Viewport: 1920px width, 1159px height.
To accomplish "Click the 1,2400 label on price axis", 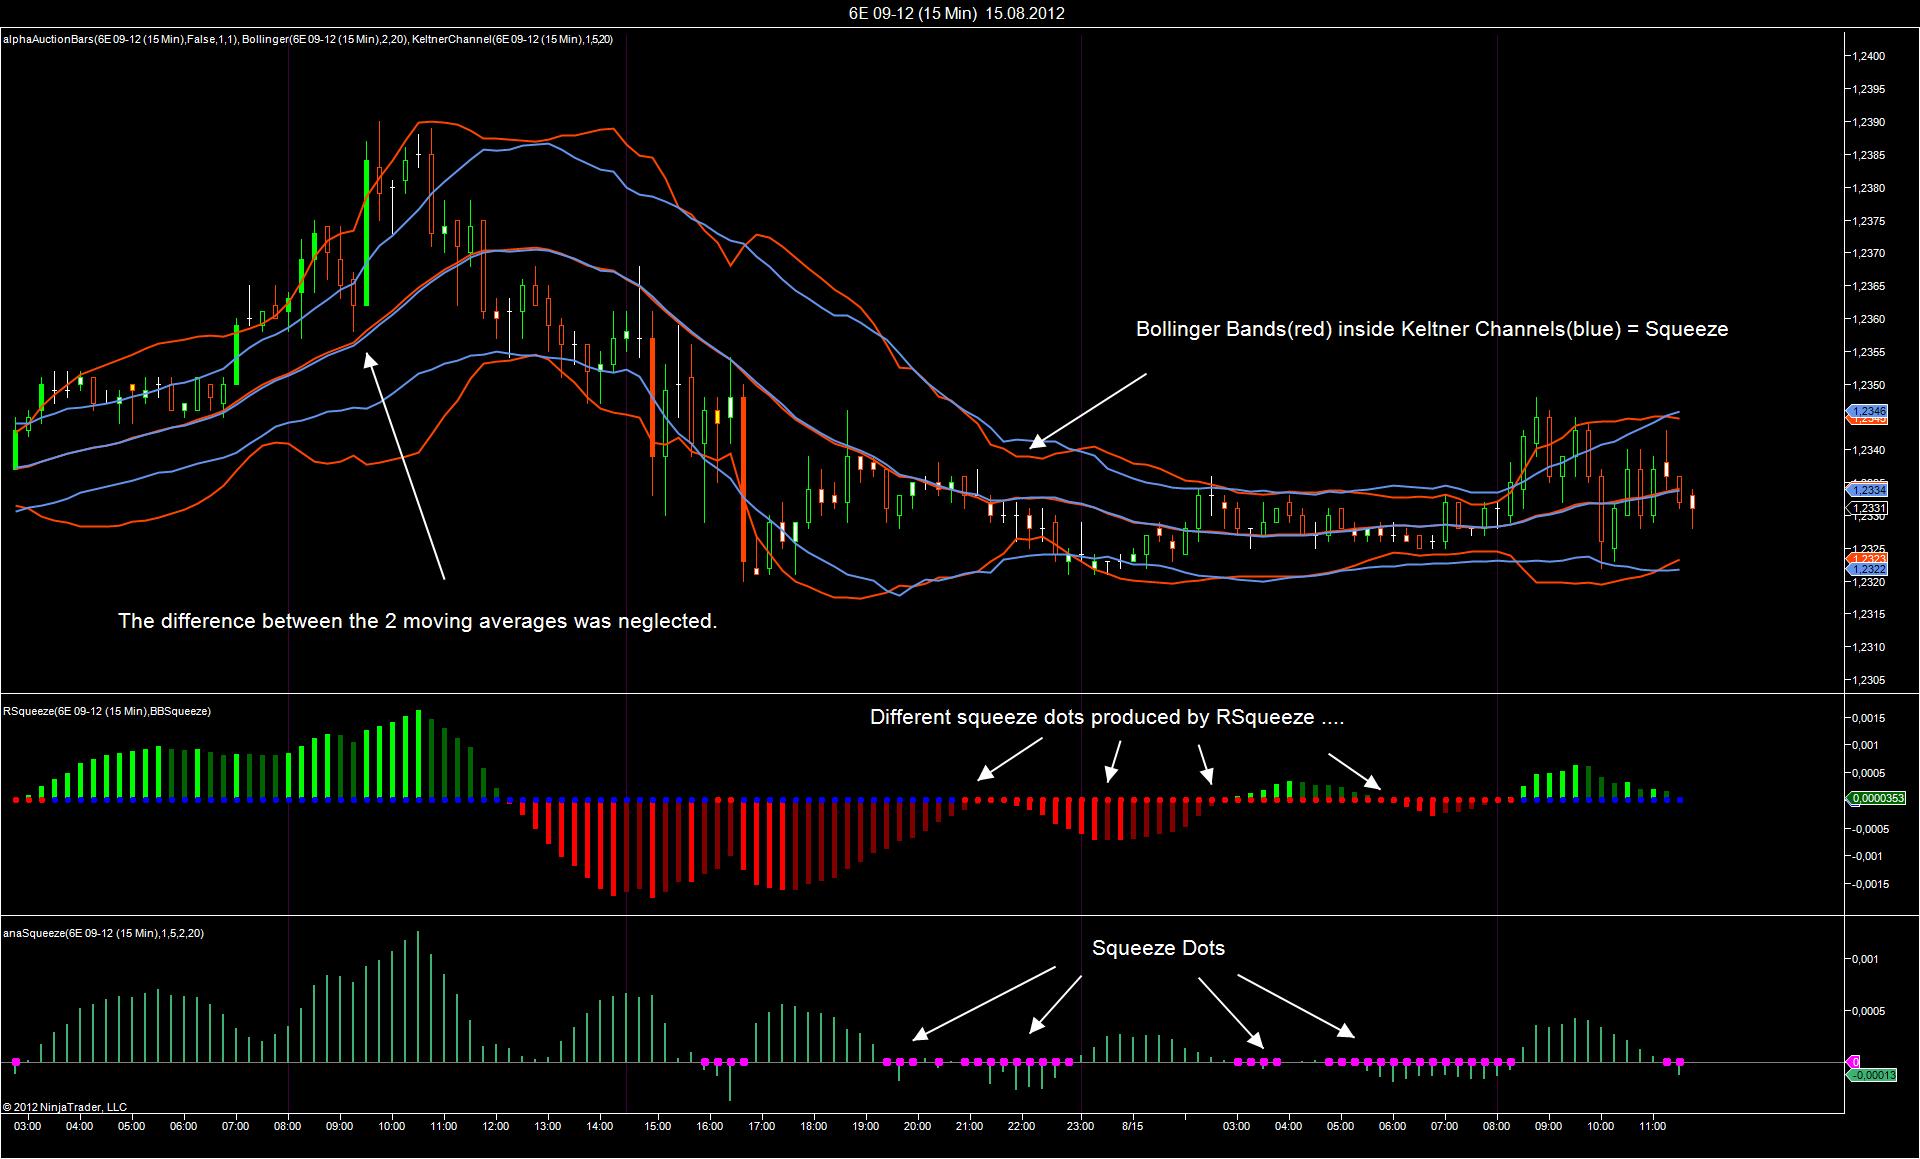I will click(x=1868, y=57).
